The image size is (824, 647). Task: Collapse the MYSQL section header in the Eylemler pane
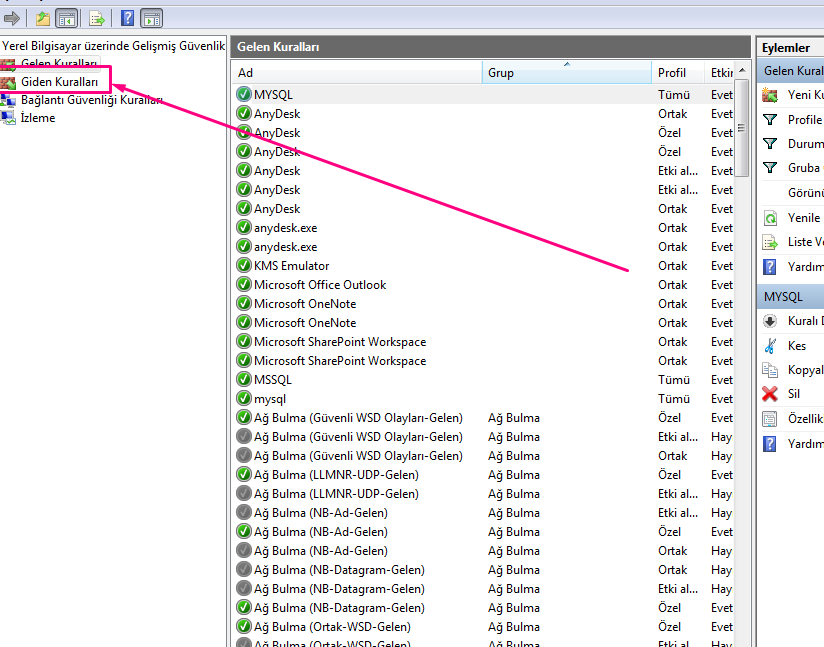pos(791,297)
